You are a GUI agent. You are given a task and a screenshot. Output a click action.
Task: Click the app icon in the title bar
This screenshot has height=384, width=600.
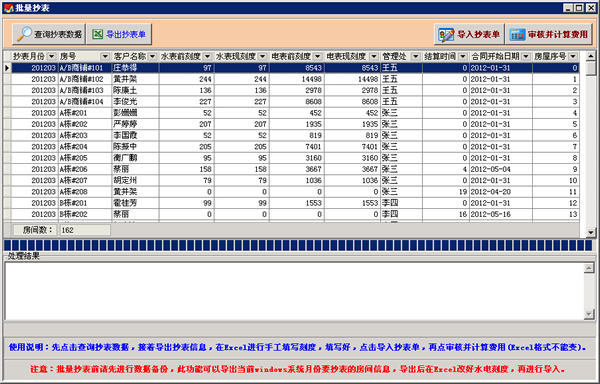(8, 8)
